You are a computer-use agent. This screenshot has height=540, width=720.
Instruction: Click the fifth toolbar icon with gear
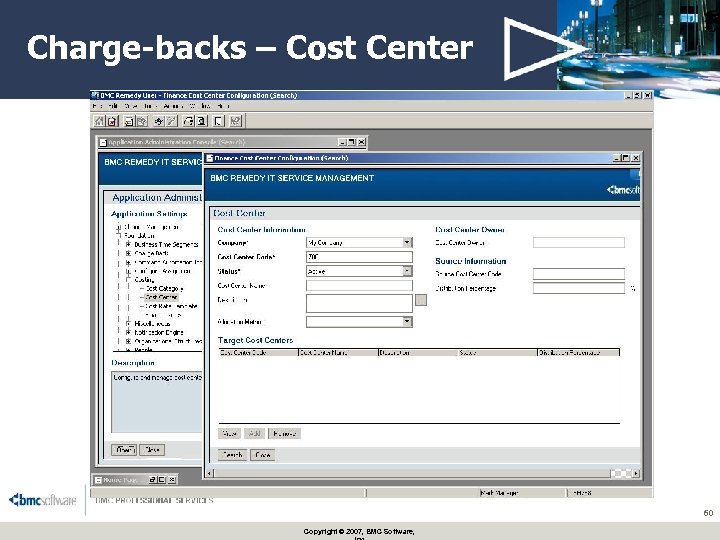(x=159, y=121)
